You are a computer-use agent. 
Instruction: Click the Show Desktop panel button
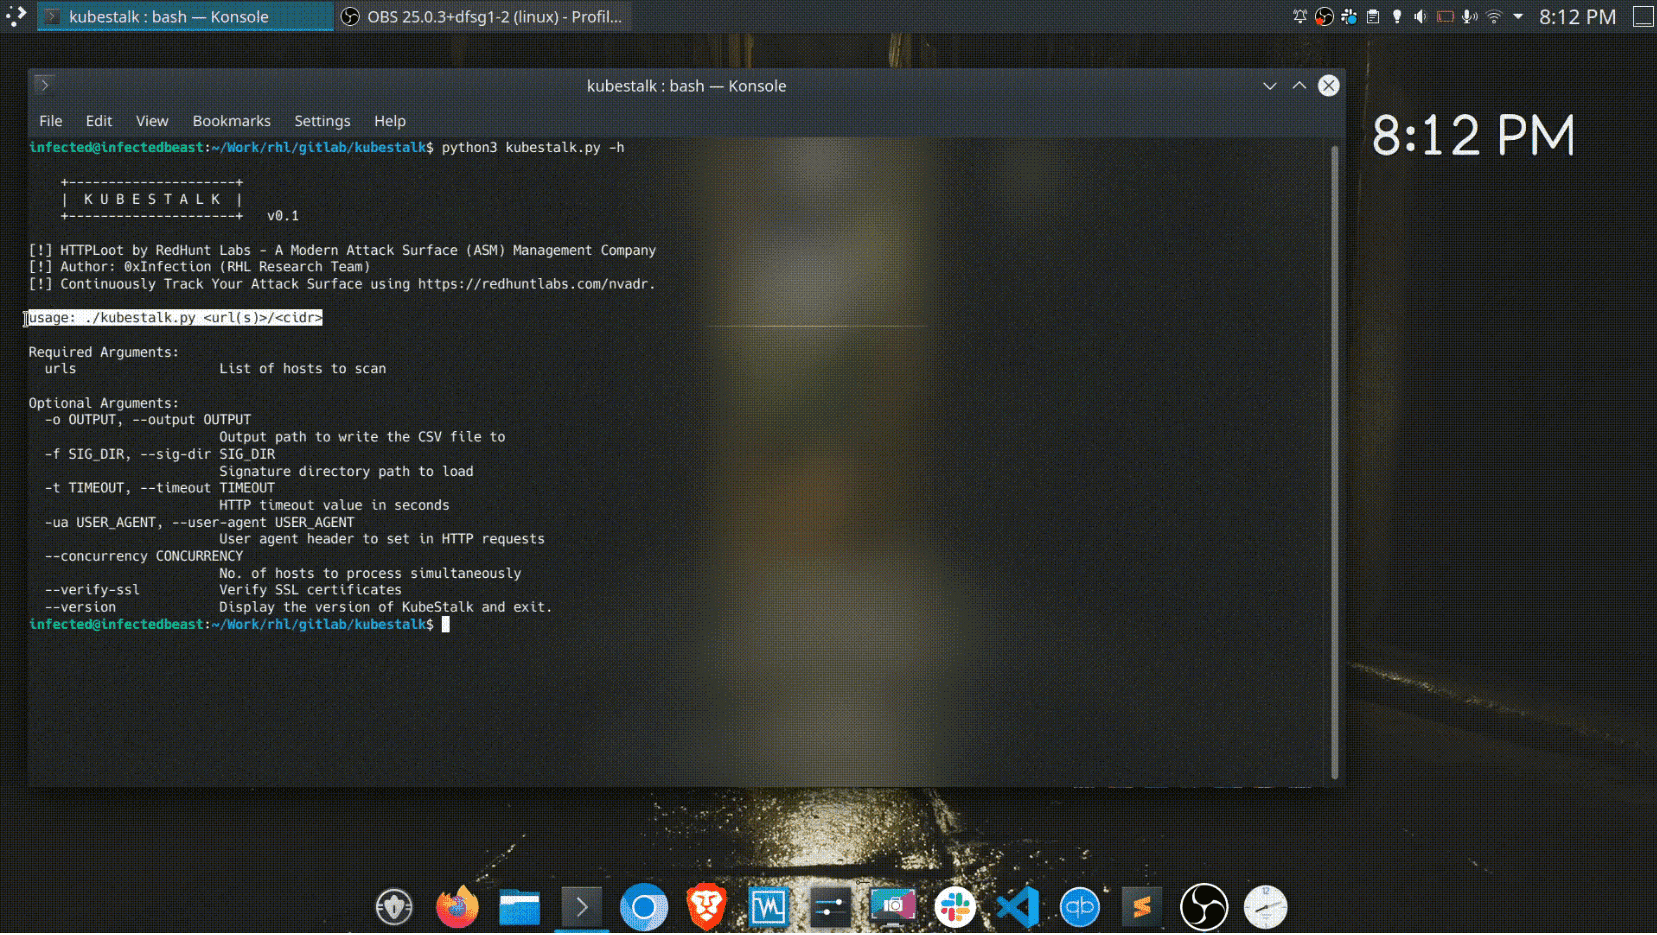pos(1643,17)
